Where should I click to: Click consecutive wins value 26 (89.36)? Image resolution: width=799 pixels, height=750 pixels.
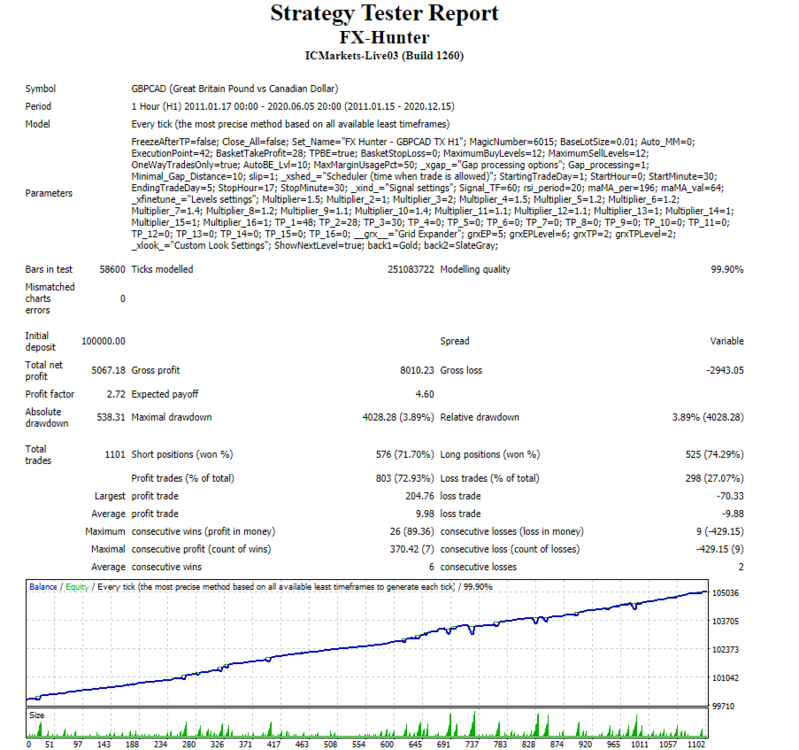click(x=412, y=532)
